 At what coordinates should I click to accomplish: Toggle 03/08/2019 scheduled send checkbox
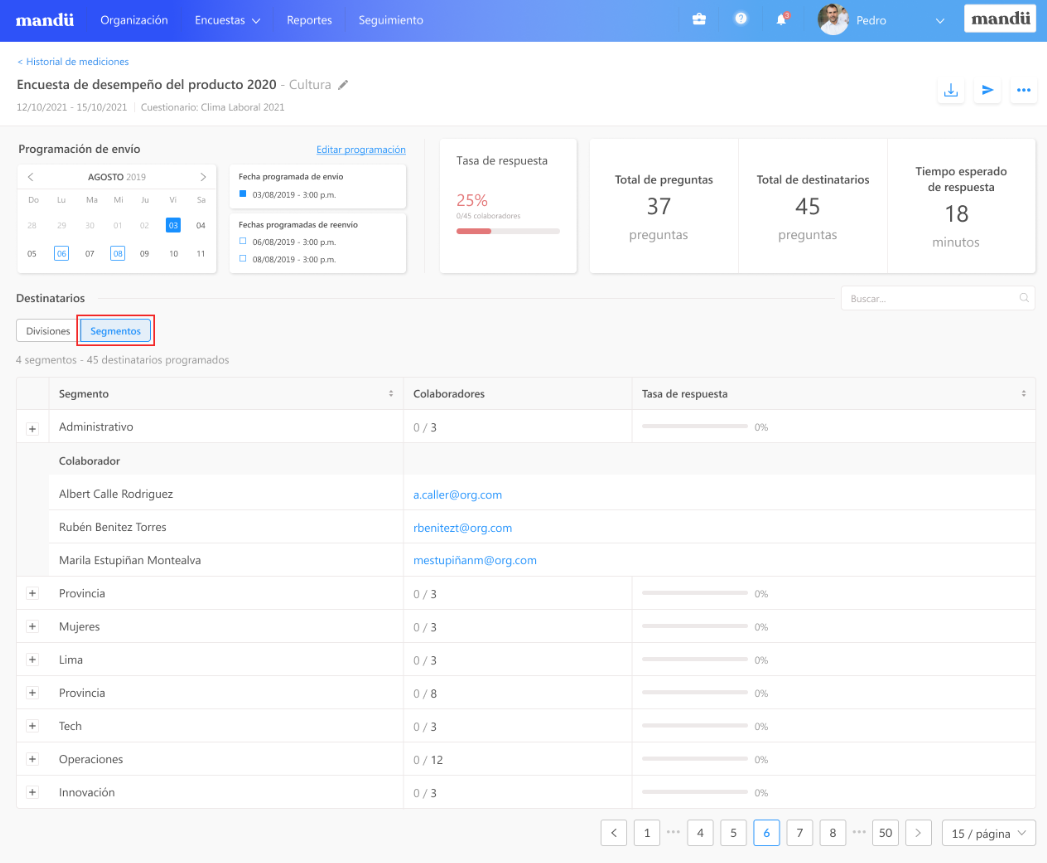click(x=242, y=194)
